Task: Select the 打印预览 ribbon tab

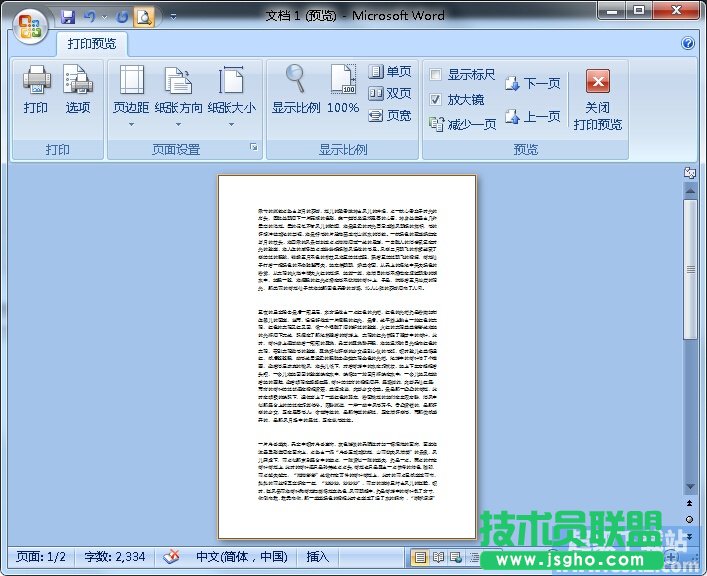Action: pyautogui.click(x=92, y=44)
